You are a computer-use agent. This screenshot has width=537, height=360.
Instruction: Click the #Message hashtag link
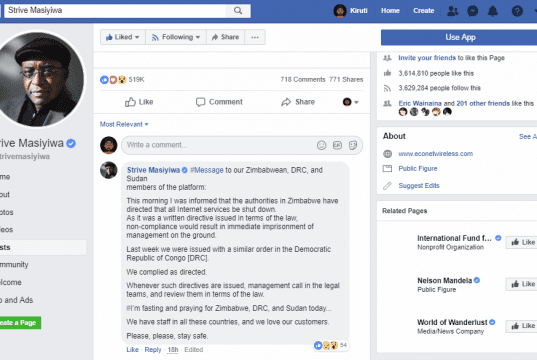pyautogui.click(x=207, y=170)
